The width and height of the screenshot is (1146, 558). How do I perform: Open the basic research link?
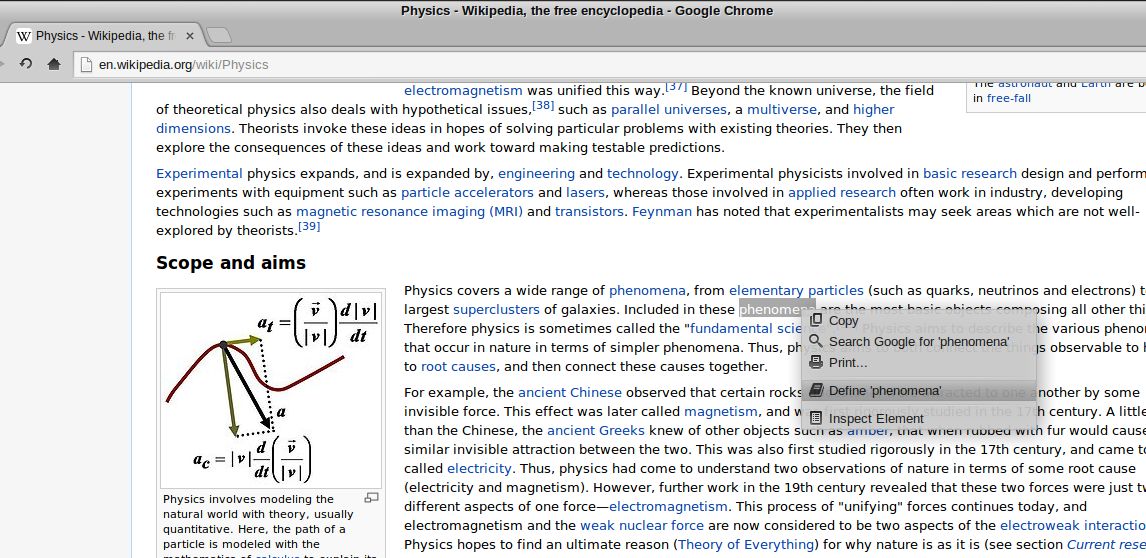pos(970,173)
